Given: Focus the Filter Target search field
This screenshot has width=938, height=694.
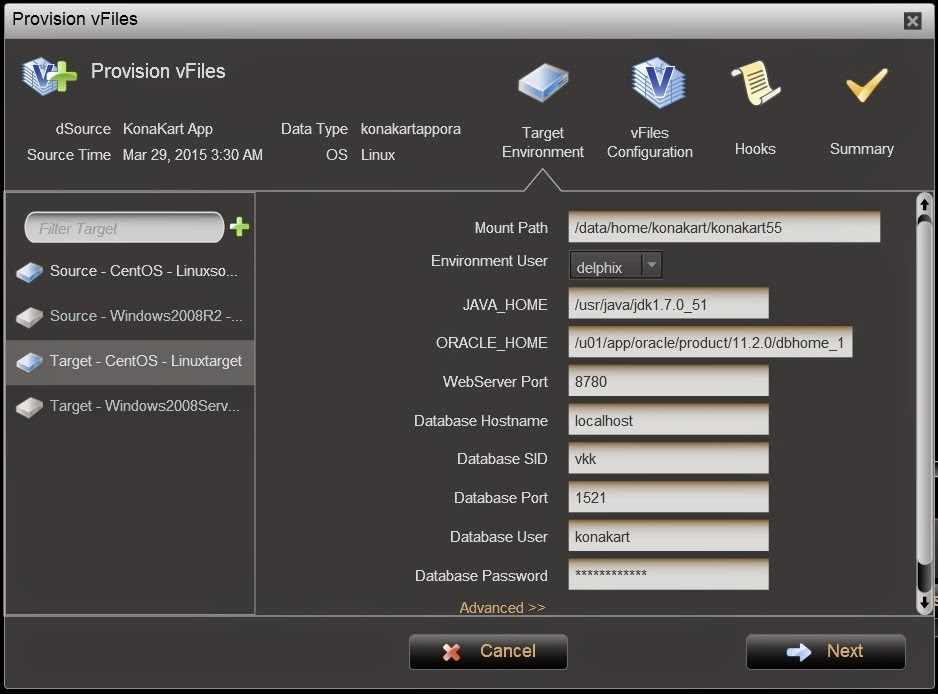Looking at the screenshot, I should click(x=124, y=227).
